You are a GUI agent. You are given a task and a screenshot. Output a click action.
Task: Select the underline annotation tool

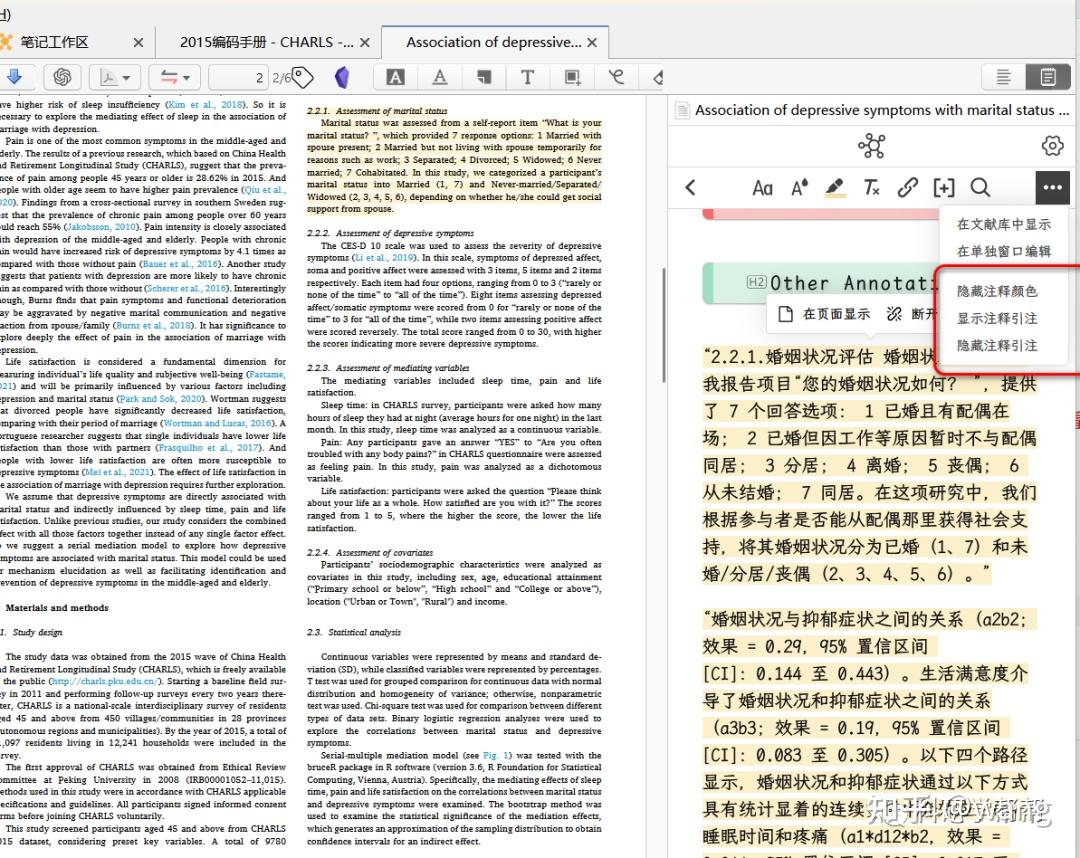440,77
